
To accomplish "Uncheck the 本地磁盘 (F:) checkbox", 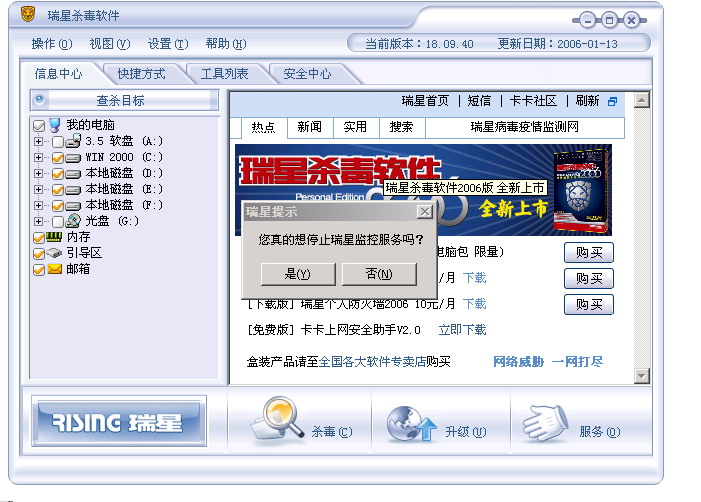I will [x=58, y=206].
